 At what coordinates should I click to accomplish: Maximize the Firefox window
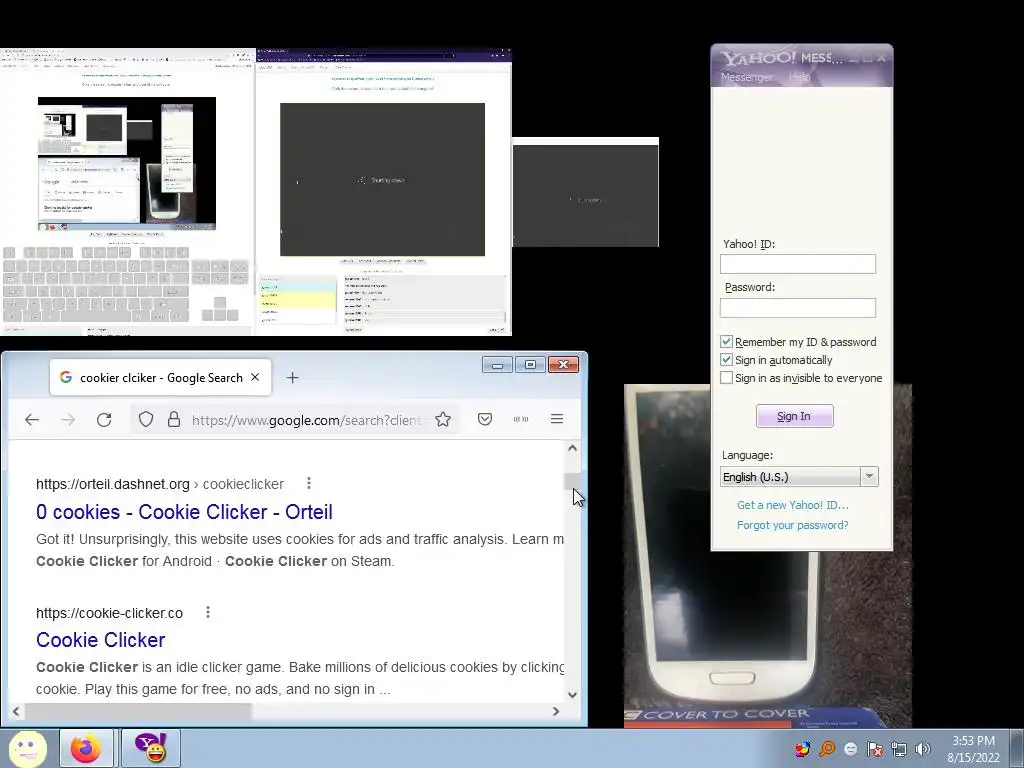pos(530,364)
